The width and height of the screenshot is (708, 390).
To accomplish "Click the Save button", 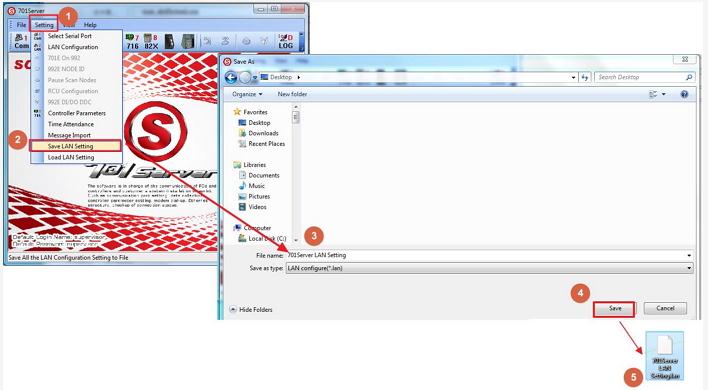I will tap(615, 309).
